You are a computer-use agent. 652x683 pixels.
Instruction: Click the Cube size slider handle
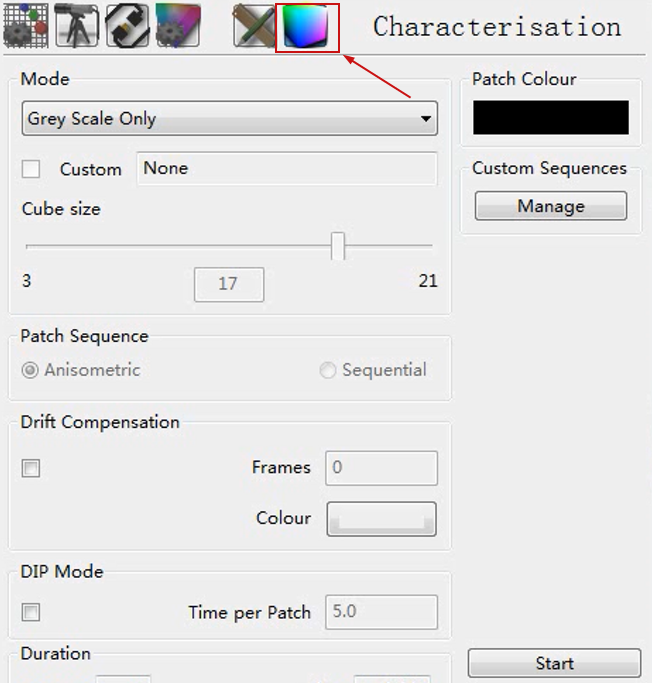(338, 246)
